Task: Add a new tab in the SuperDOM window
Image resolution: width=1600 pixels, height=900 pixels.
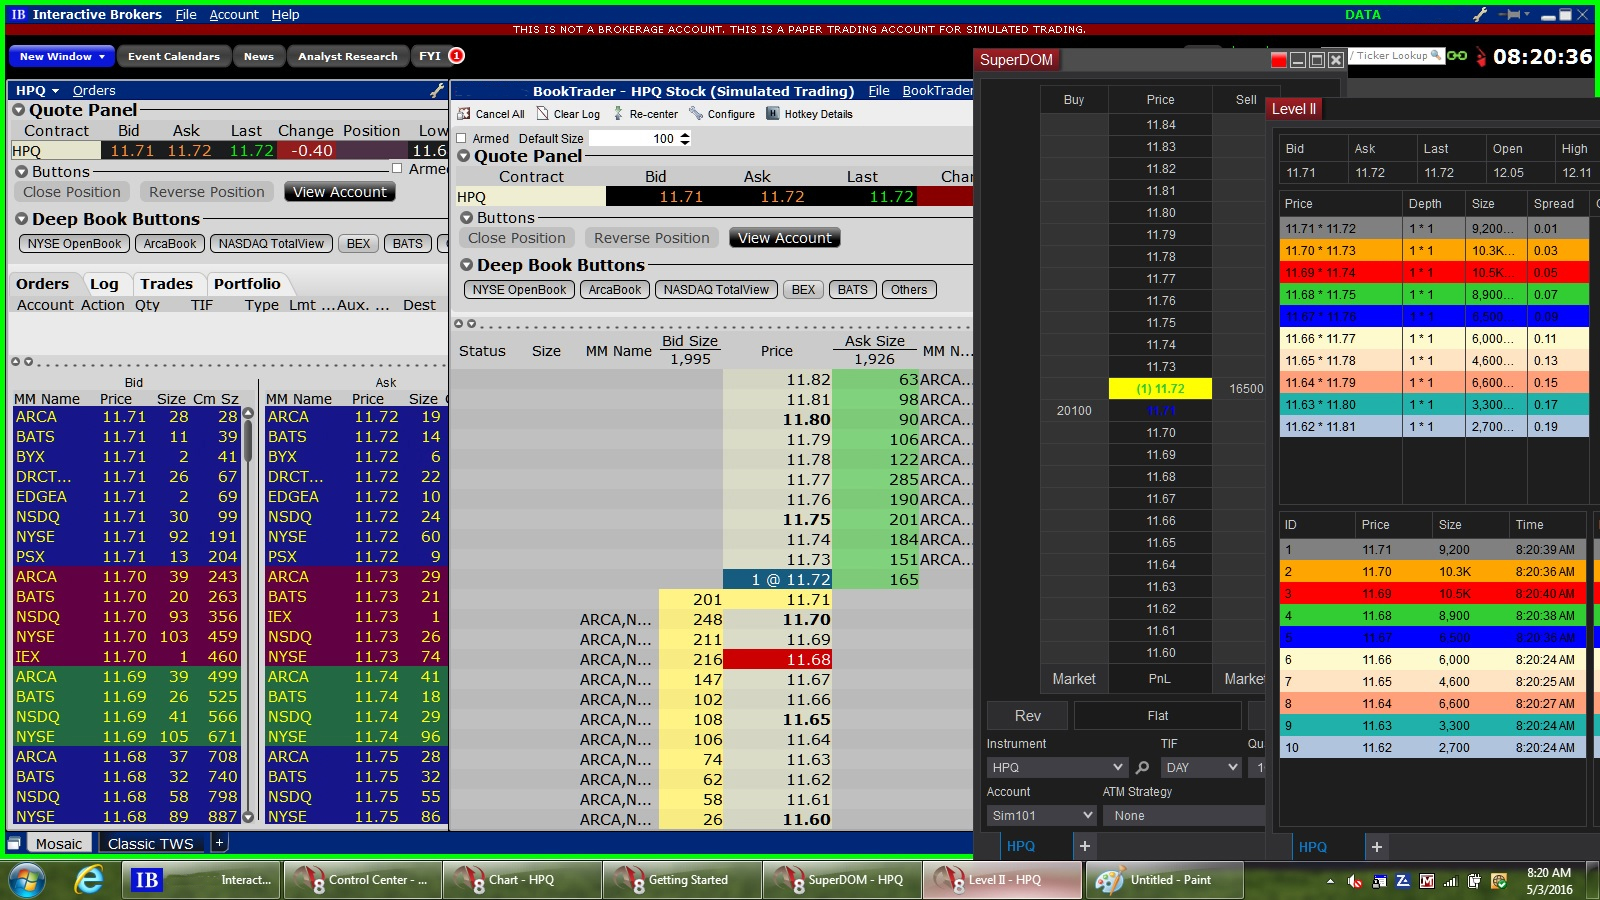Action: tap(1084, 846)
